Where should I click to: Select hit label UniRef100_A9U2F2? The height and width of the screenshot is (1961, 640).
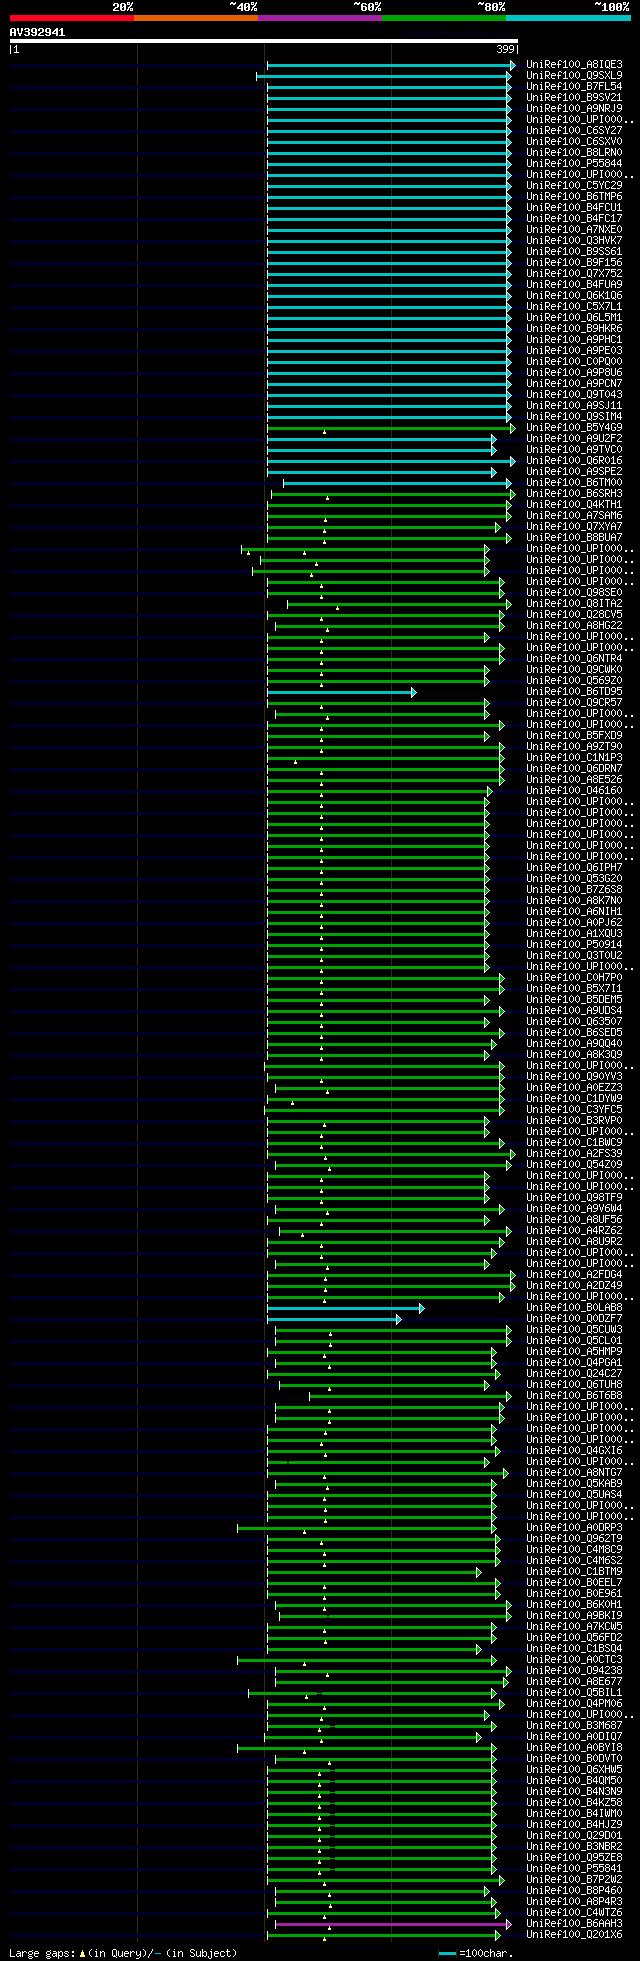574,439
